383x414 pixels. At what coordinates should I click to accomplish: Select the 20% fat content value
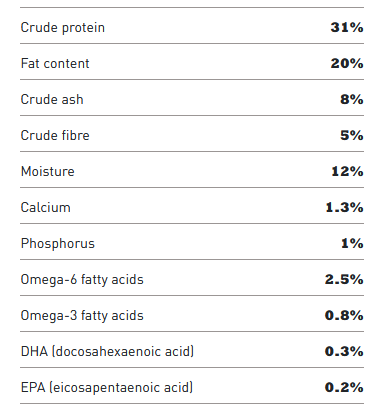(347, 63)
